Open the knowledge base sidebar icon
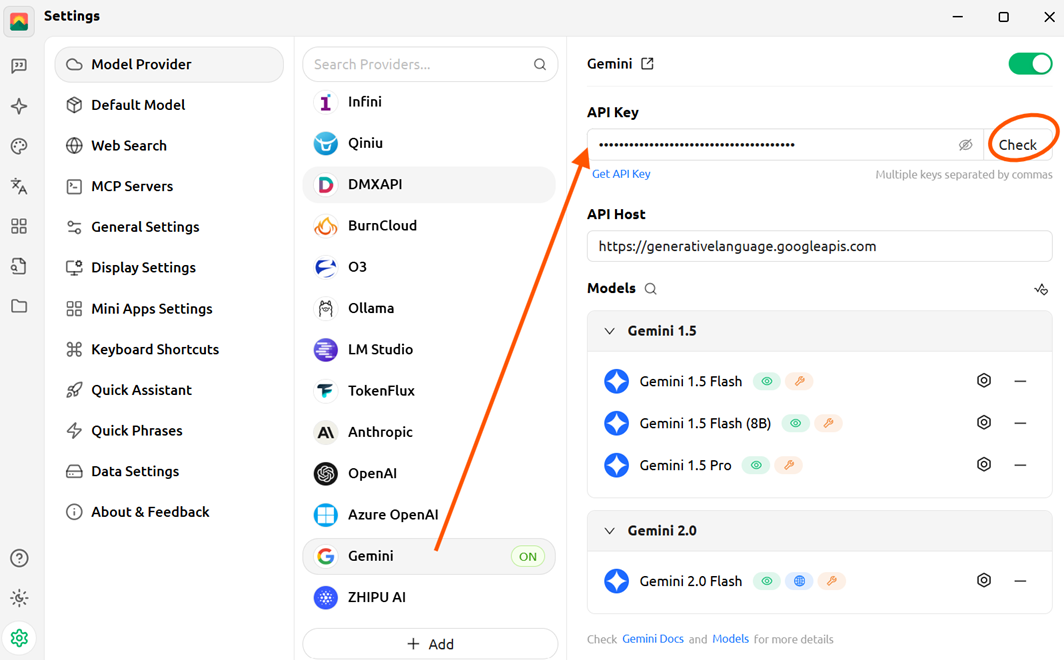The image size is (1064, 660). tap(19, 266)
